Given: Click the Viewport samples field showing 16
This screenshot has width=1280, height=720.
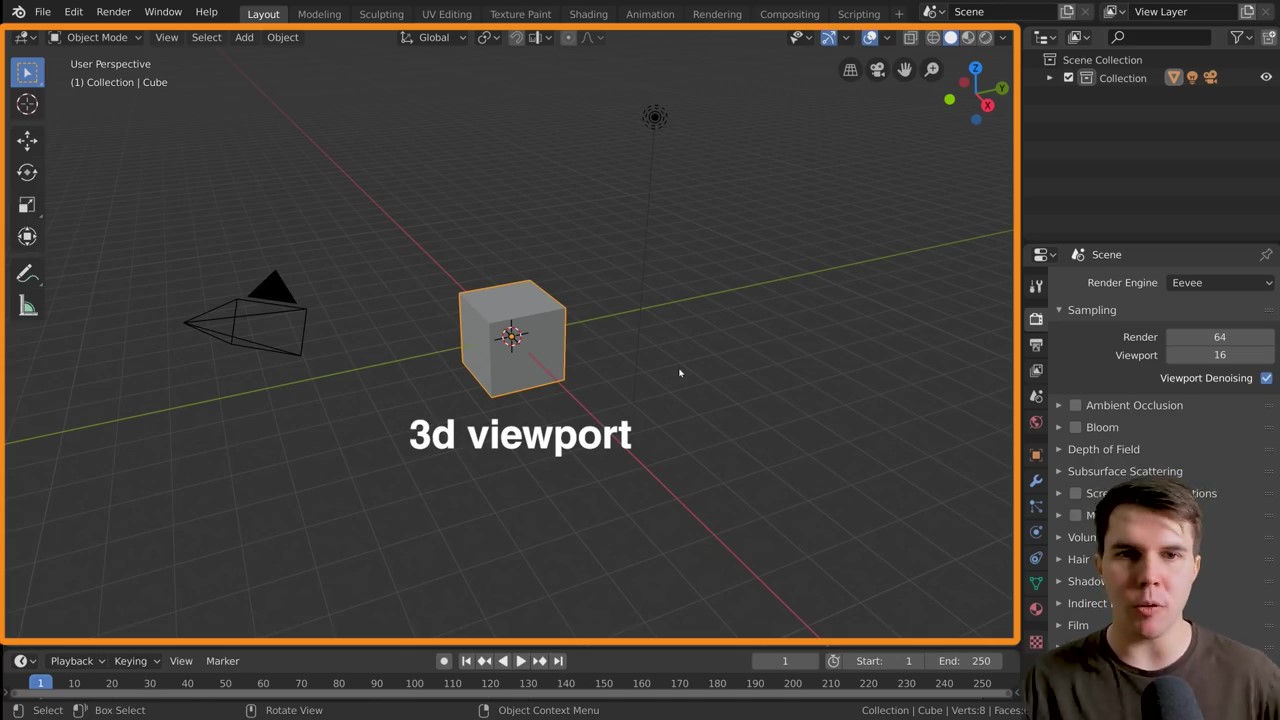Looking at the screenshot, I should [x=1220, y=355].
